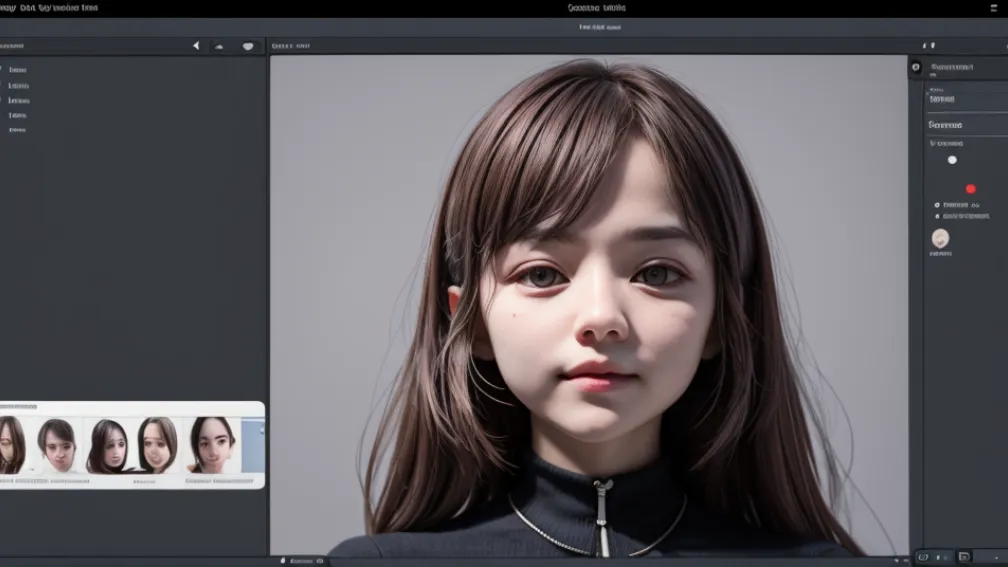Screen dimensions: 1008x567
Task: Select the thumbnail of the face wearing glasses
Action: coord(12,445)
